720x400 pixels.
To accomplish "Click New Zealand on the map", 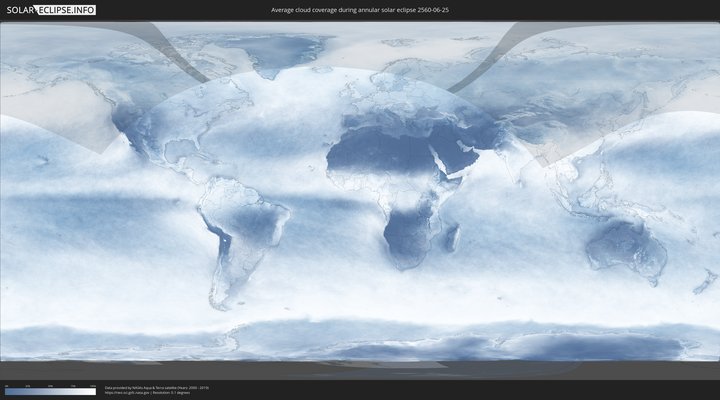I will tap(706, 281).
